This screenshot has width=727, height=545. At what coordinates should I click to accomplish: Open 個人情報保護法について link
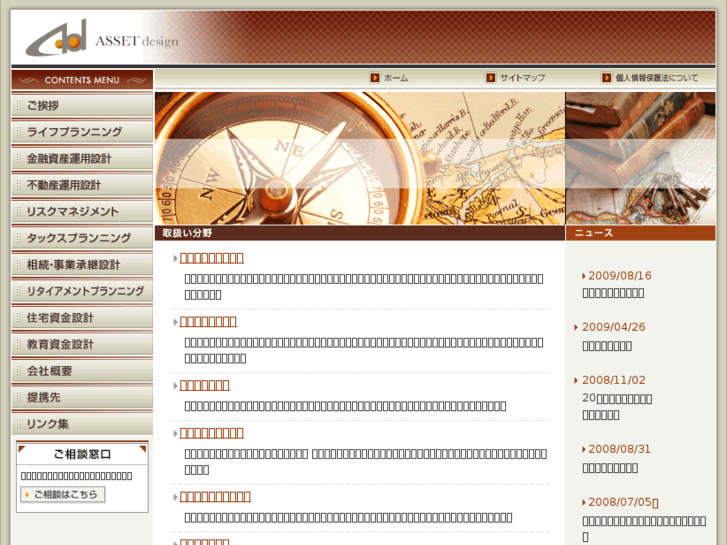point(657,78)
